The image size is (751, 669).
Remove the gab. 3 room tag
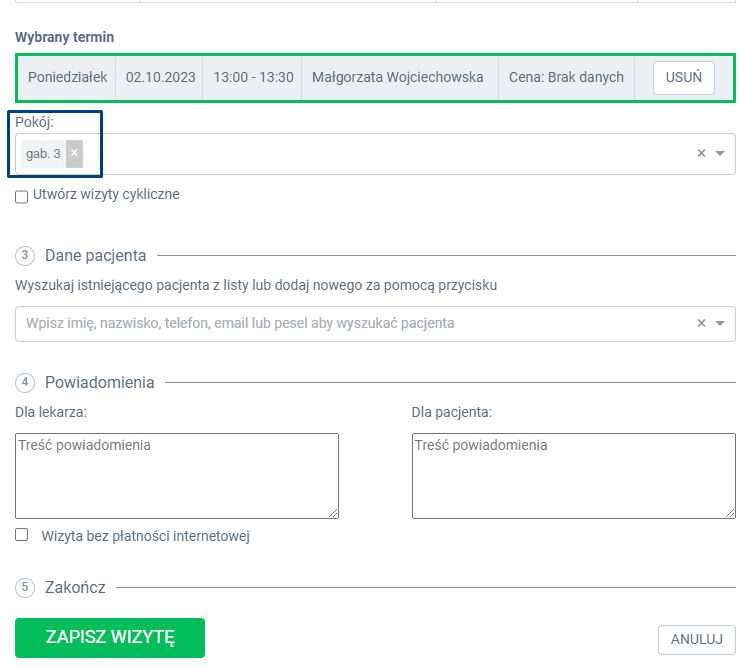74,153
